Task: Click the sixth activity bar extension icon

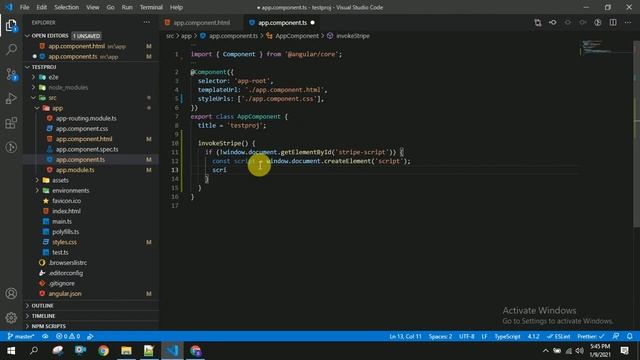Action: 11,147
